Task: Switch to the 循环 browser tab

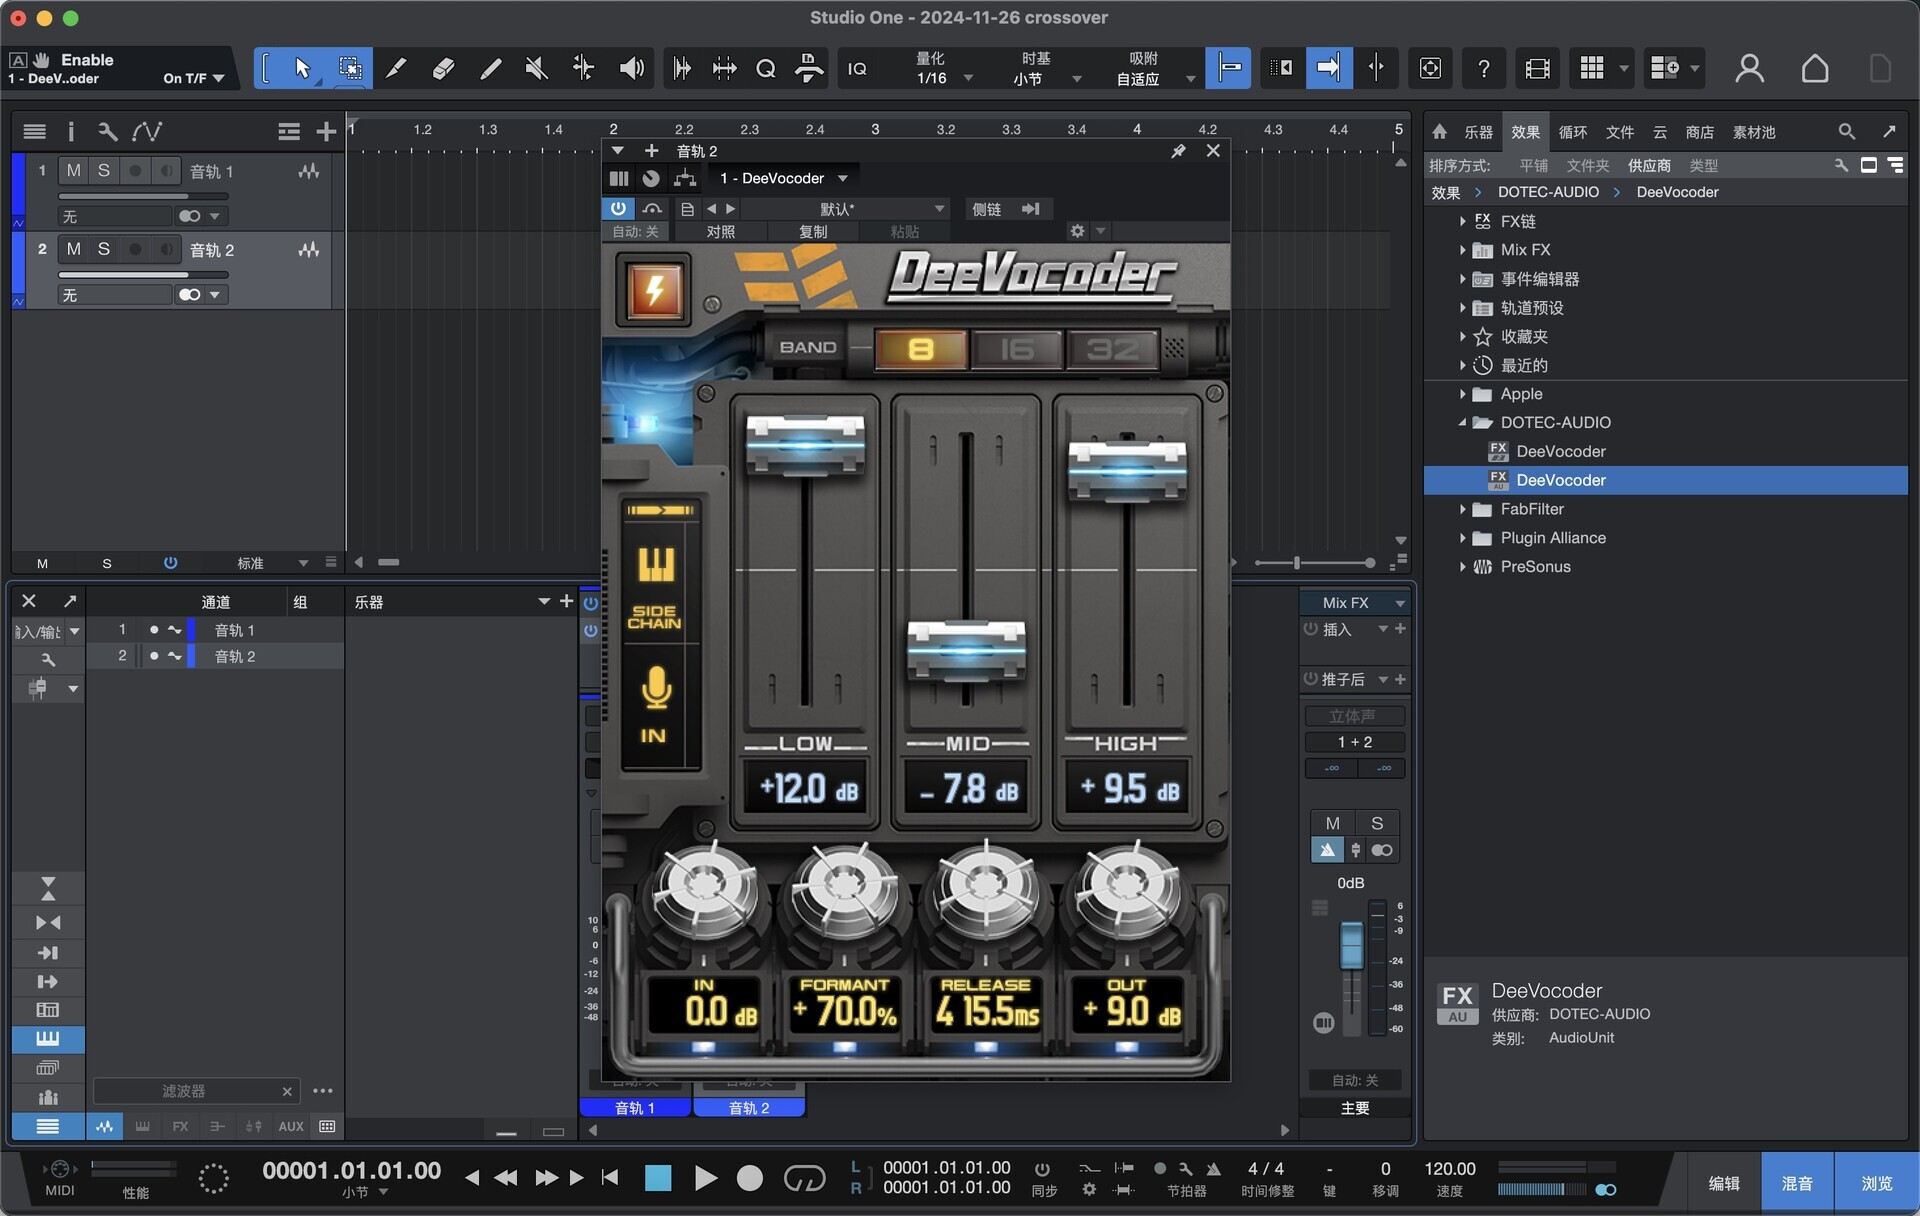Action: coord(1572,132)
